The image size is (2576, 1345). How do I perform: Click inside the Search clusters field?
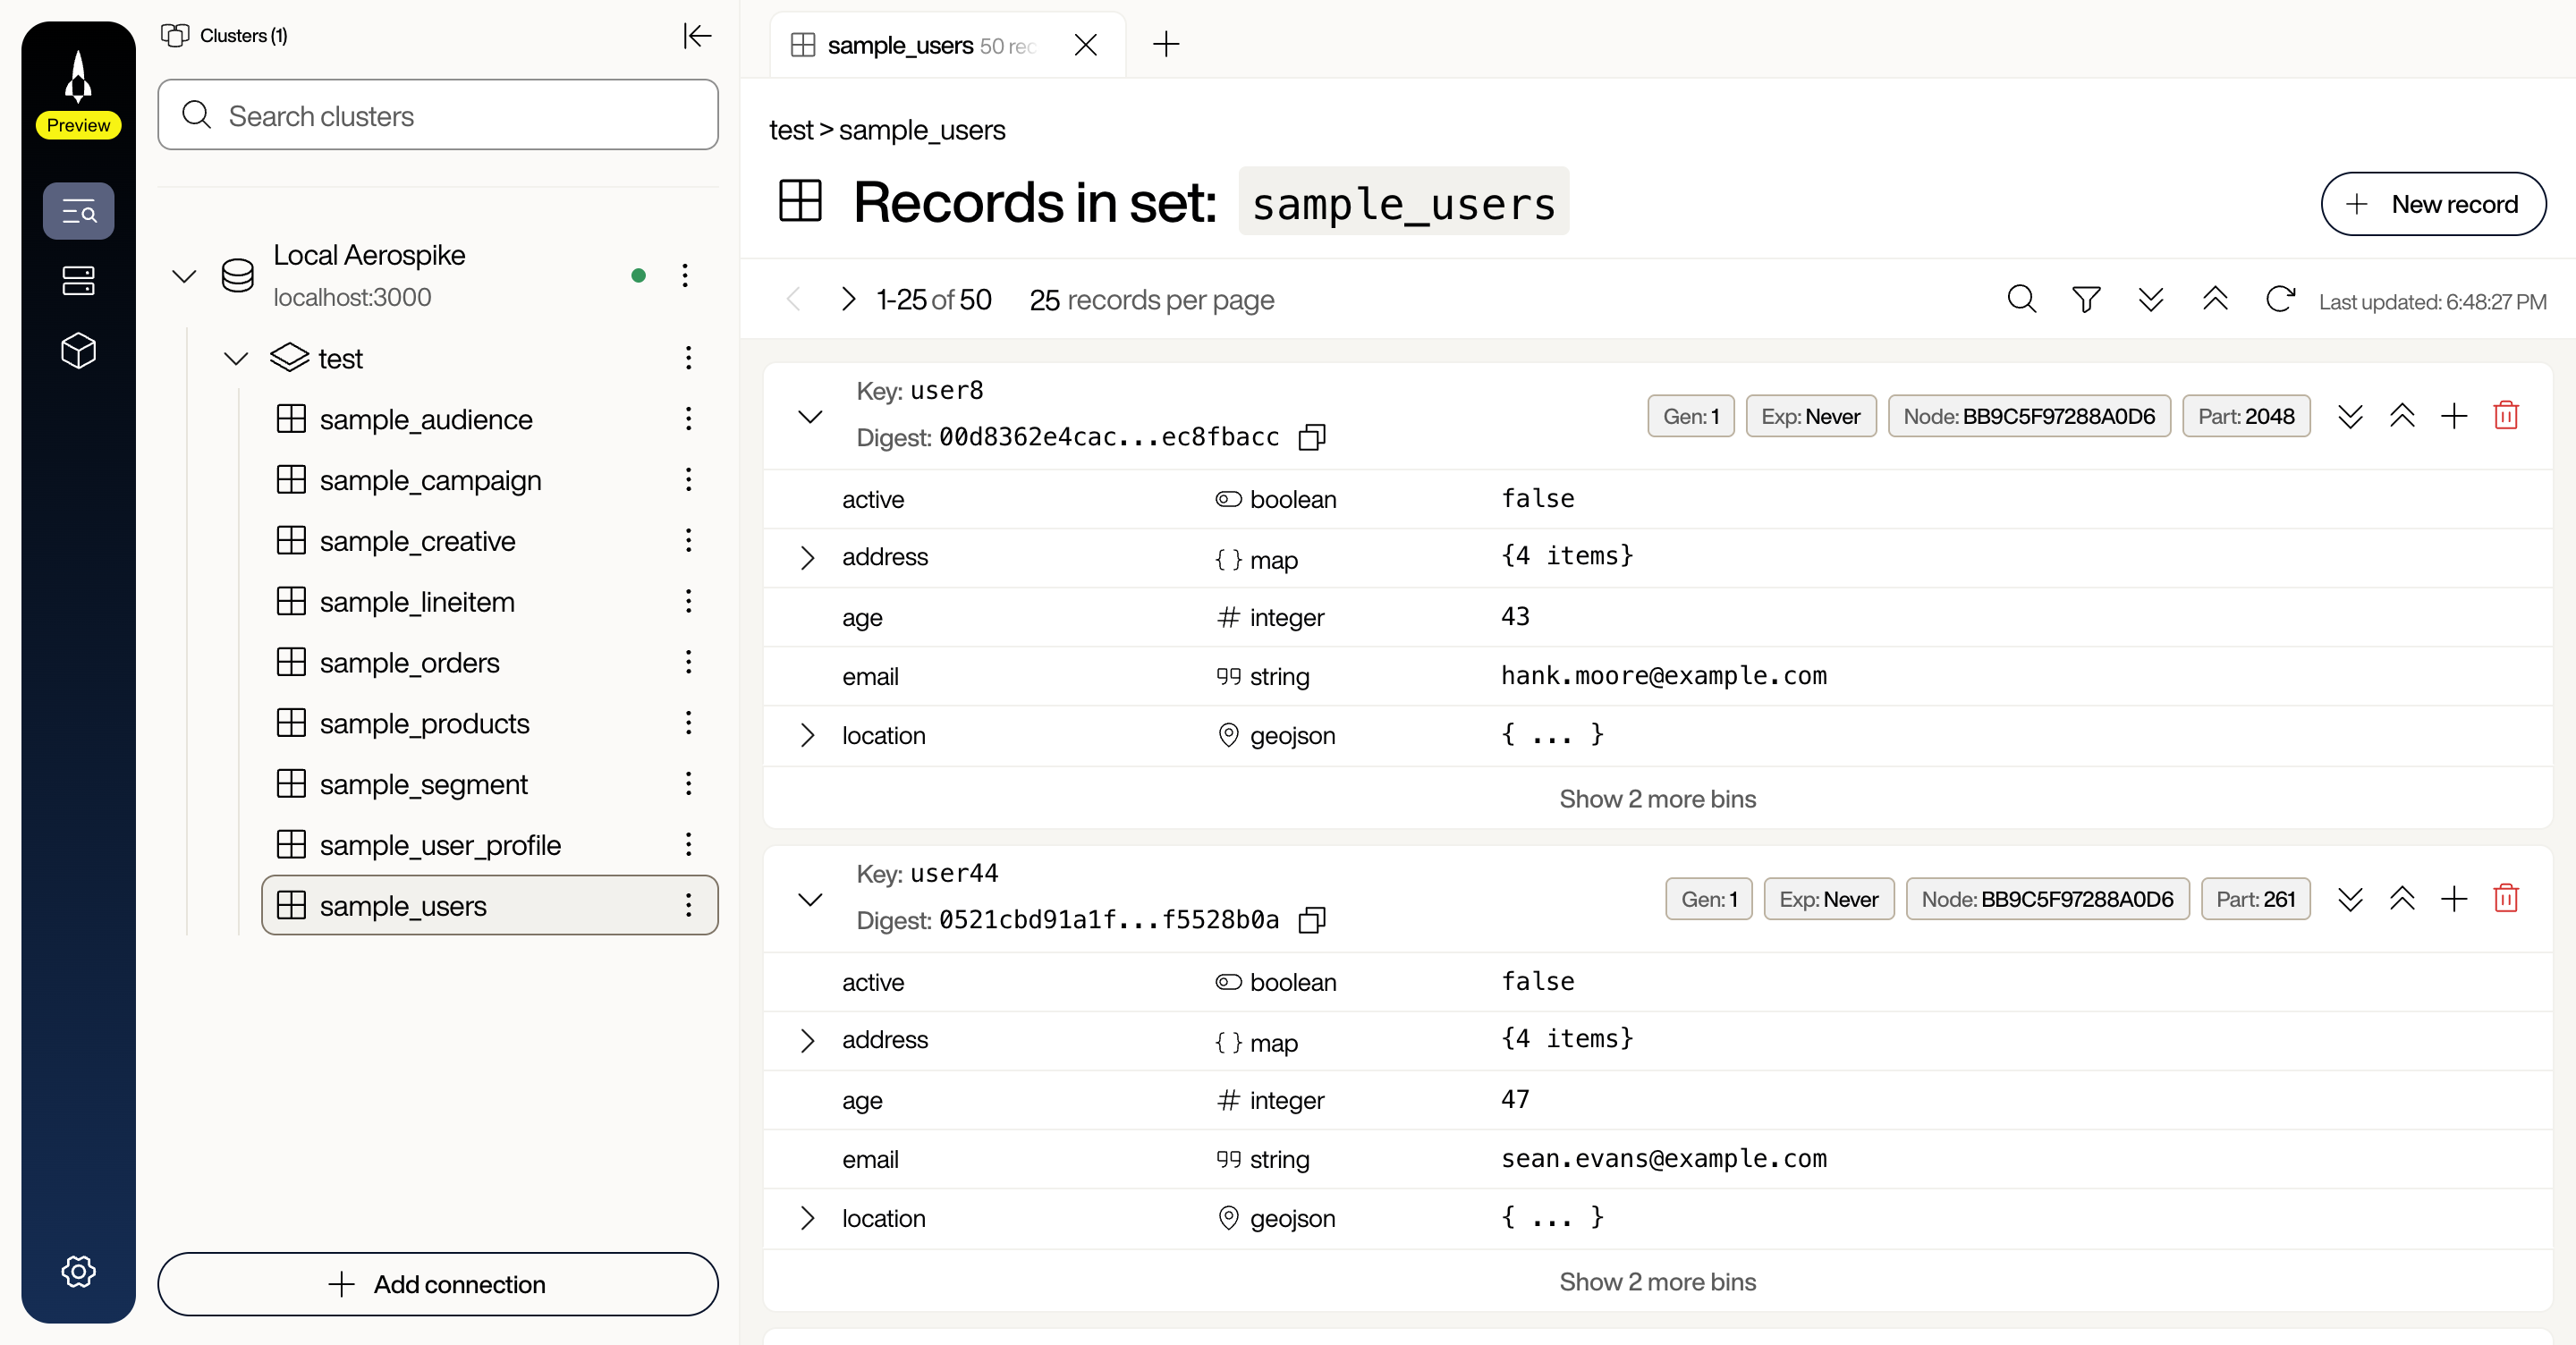437,115
